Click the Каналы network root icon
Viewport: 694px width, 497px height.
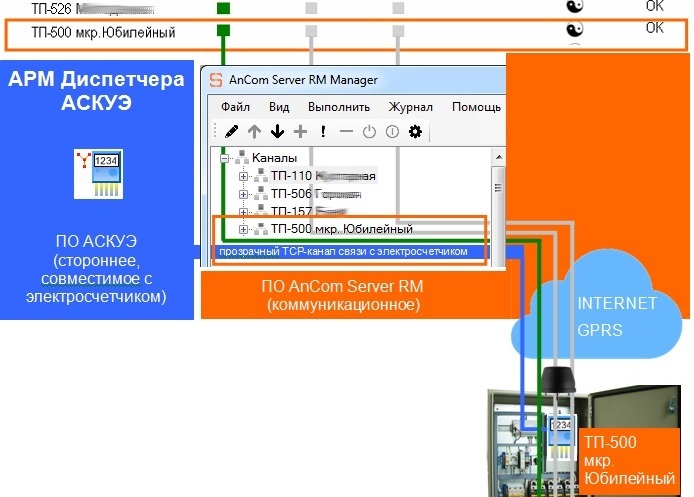click(x=242, y=158)
